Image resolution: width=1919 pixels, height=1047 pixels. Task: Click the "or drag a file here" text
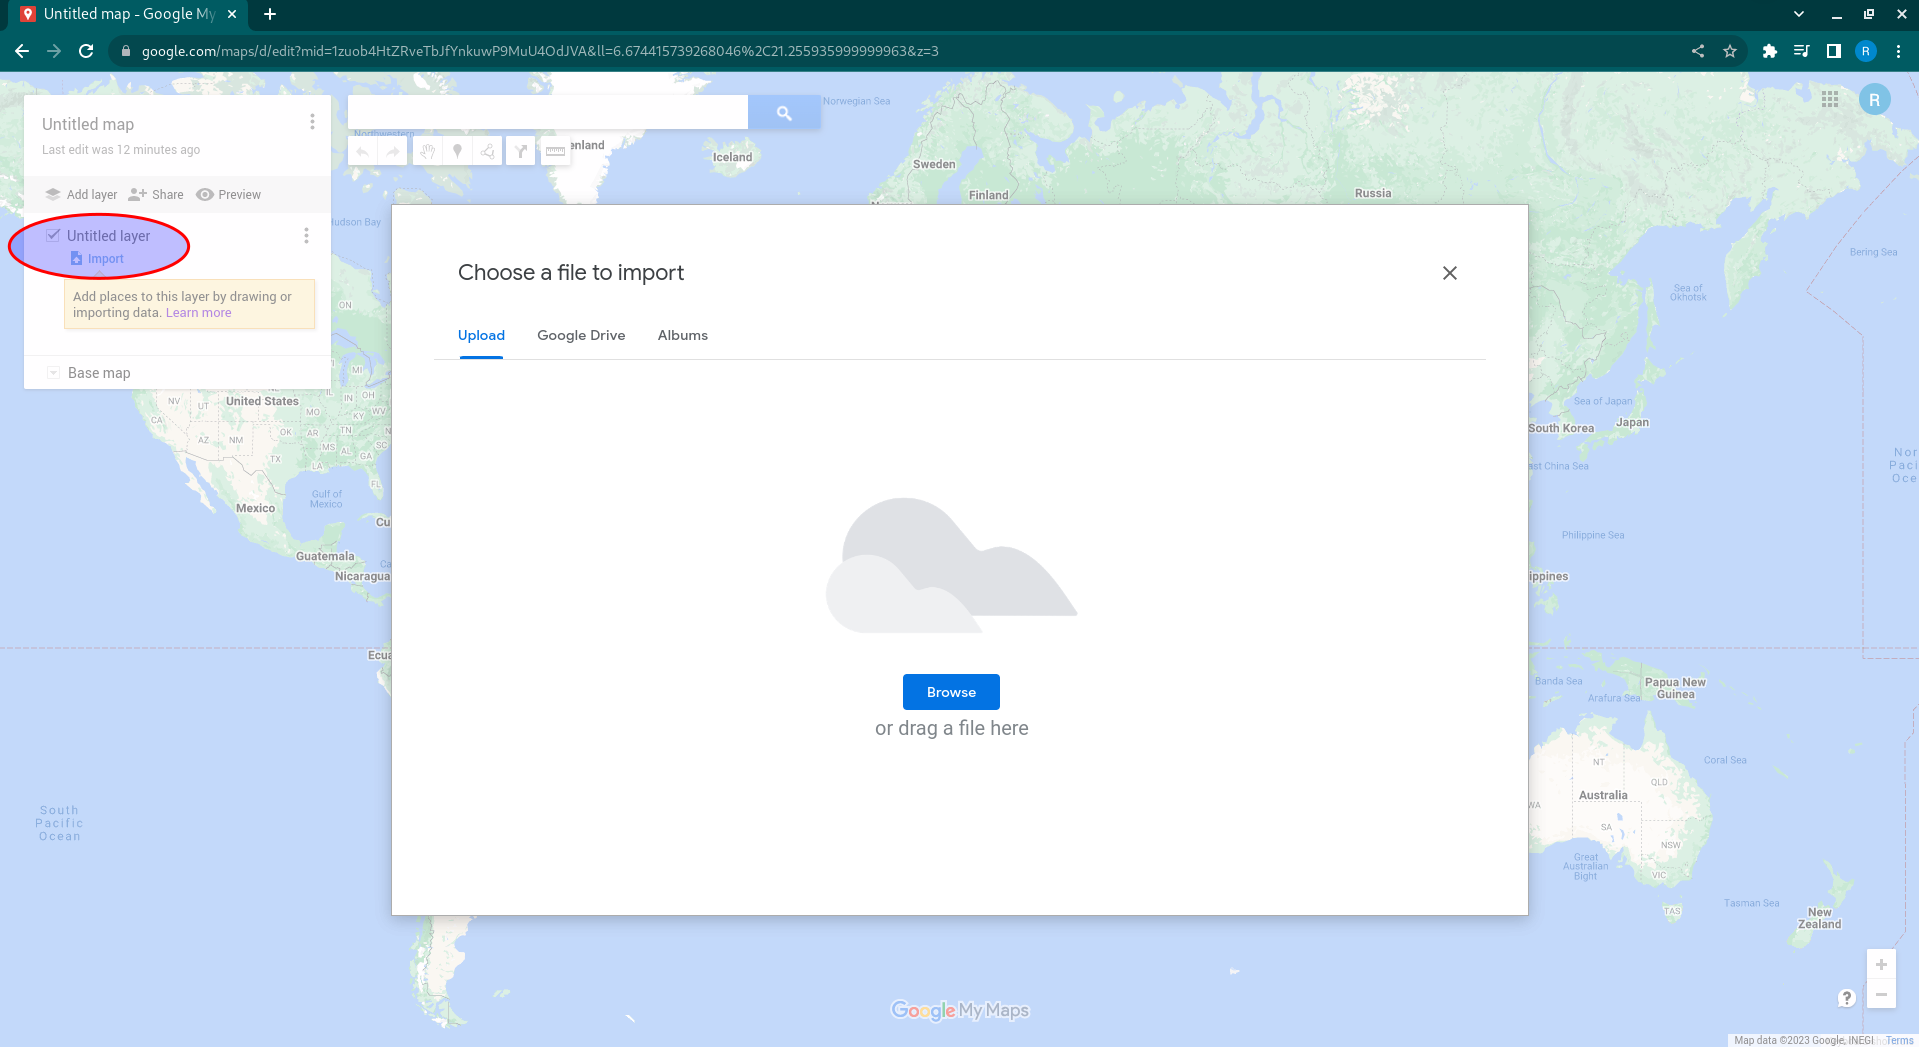(x=952, y=728)
